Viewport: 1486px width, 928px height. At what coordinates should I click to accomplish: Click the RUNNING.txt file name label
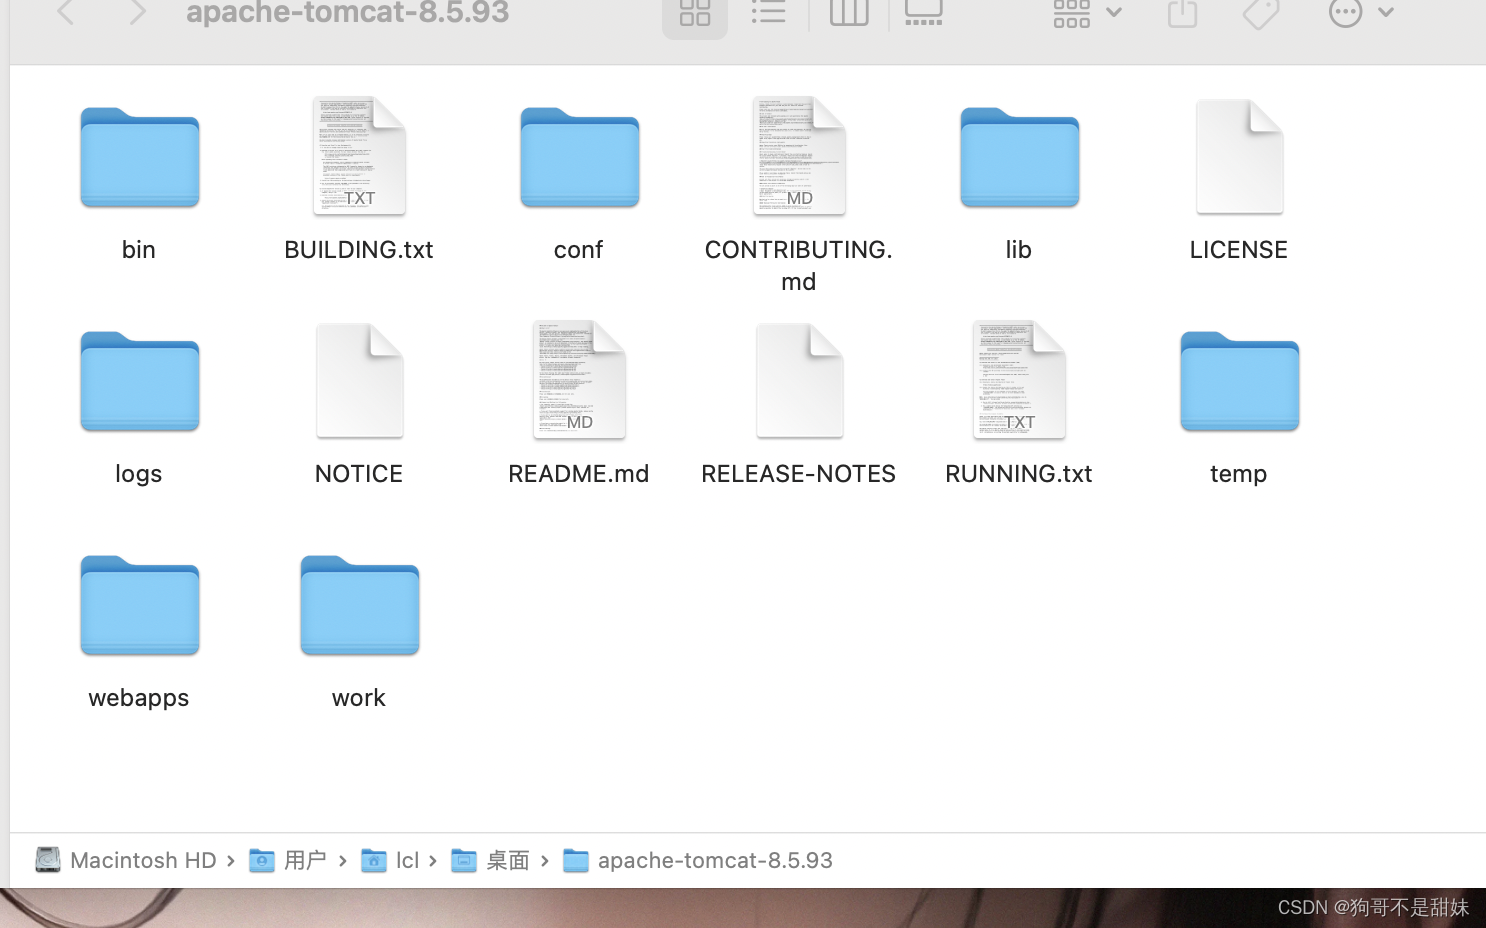1019,474
